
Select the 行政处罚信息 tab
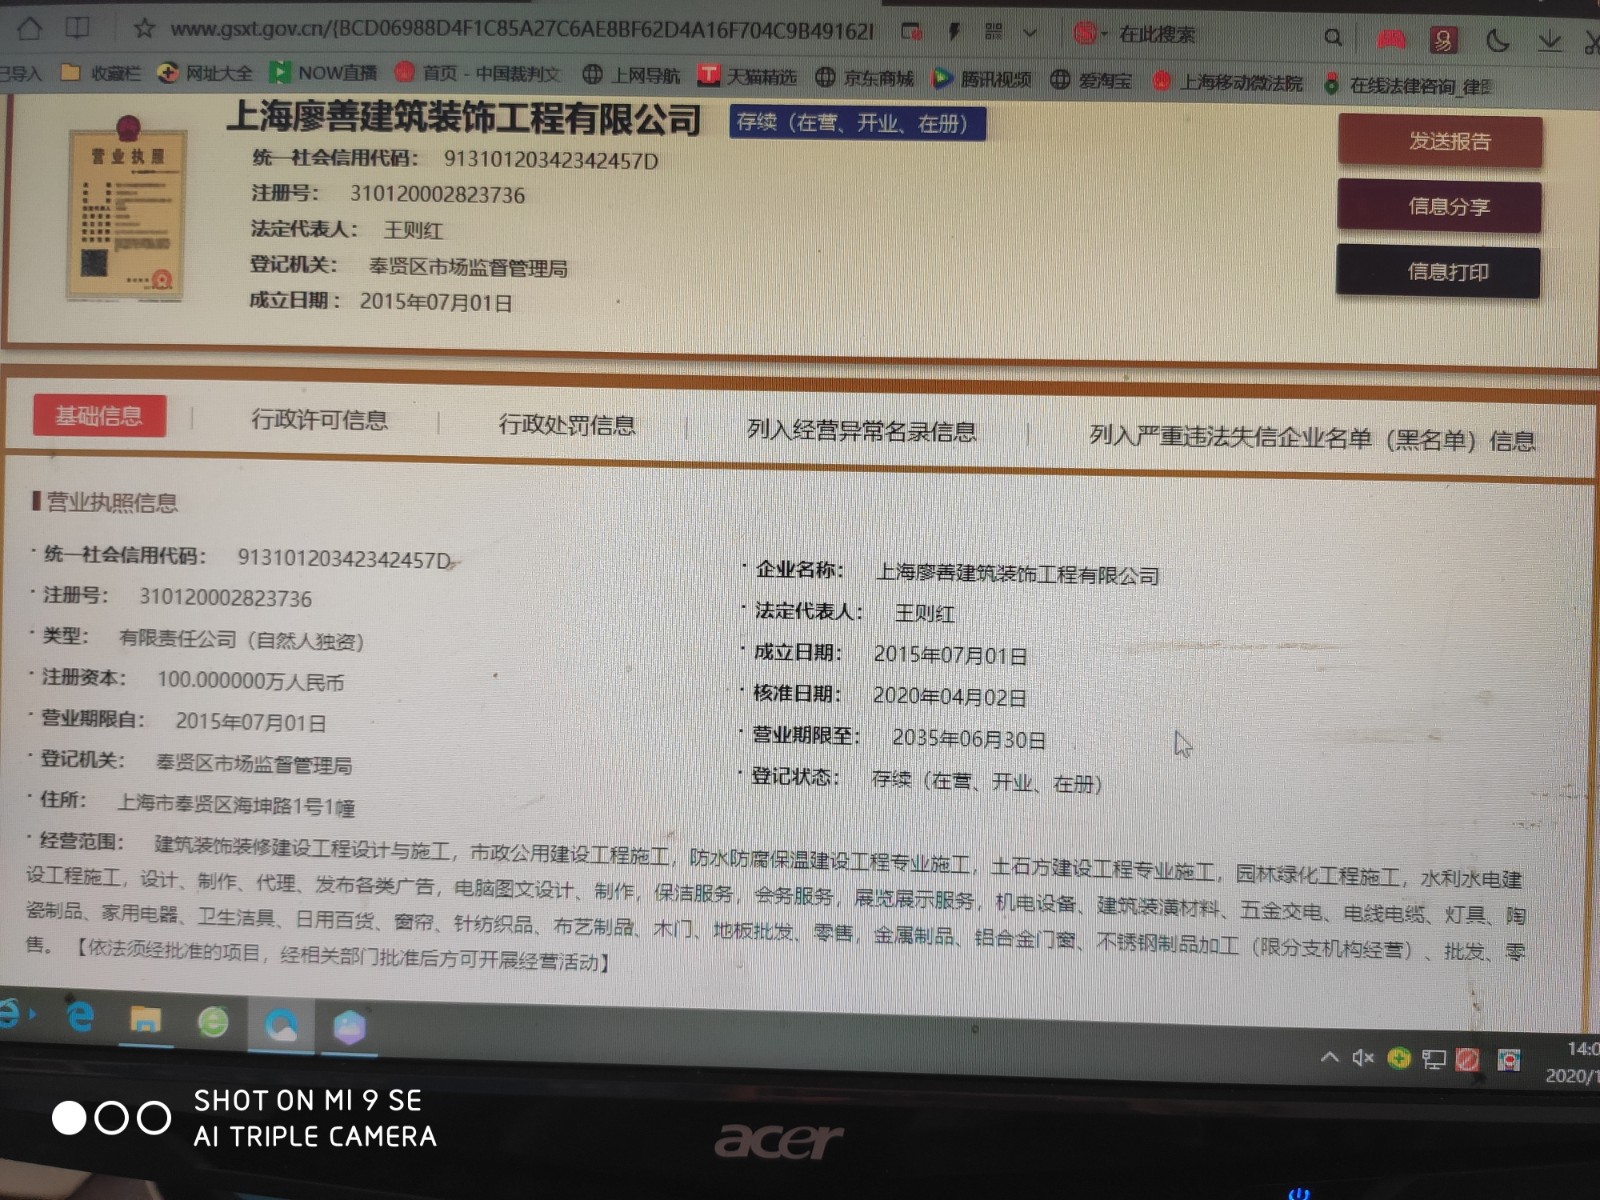pyautogui.click(x=567, y=425)
